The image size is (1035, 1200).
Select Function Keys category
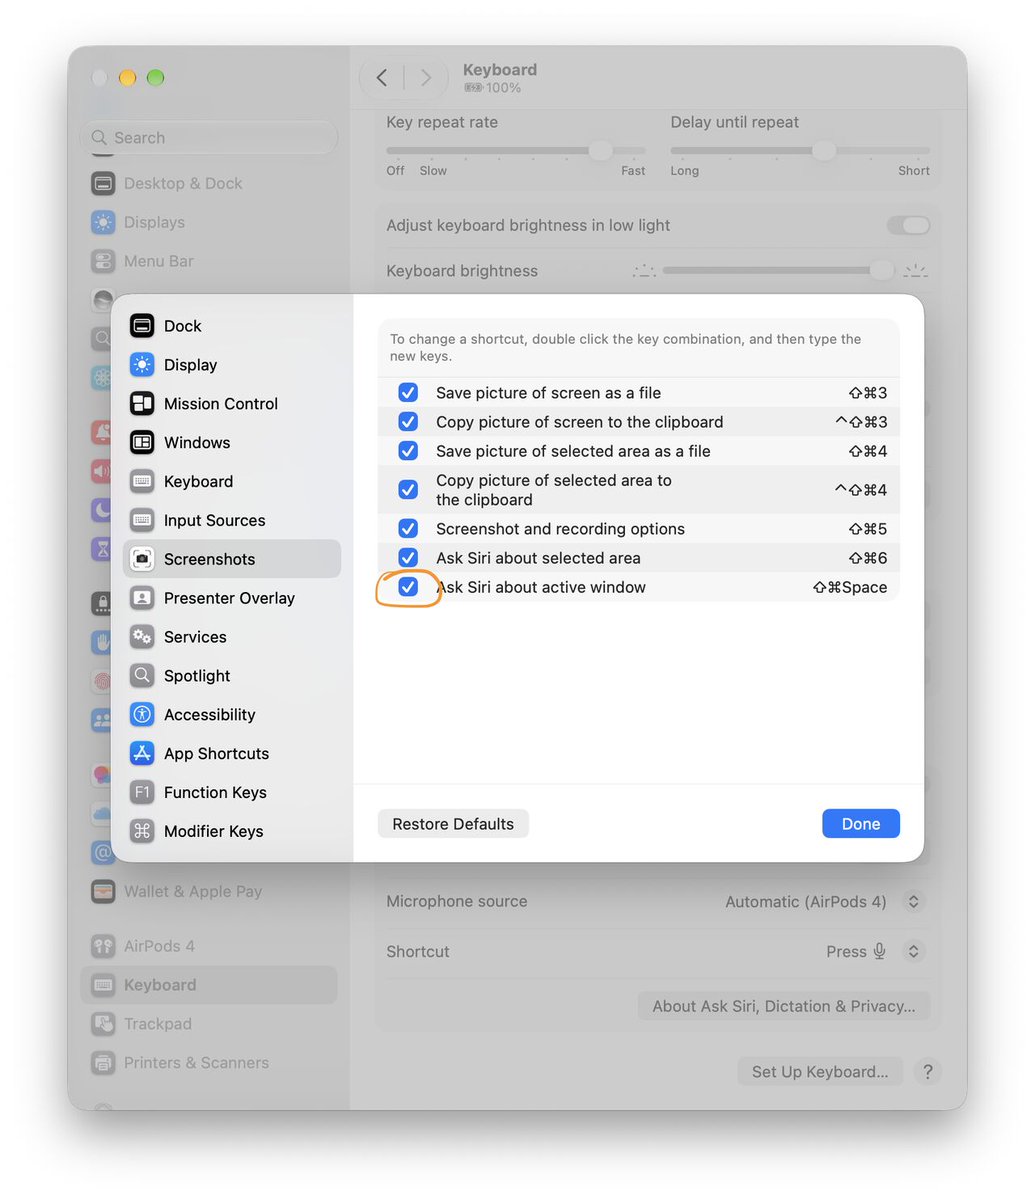[232, 793]
